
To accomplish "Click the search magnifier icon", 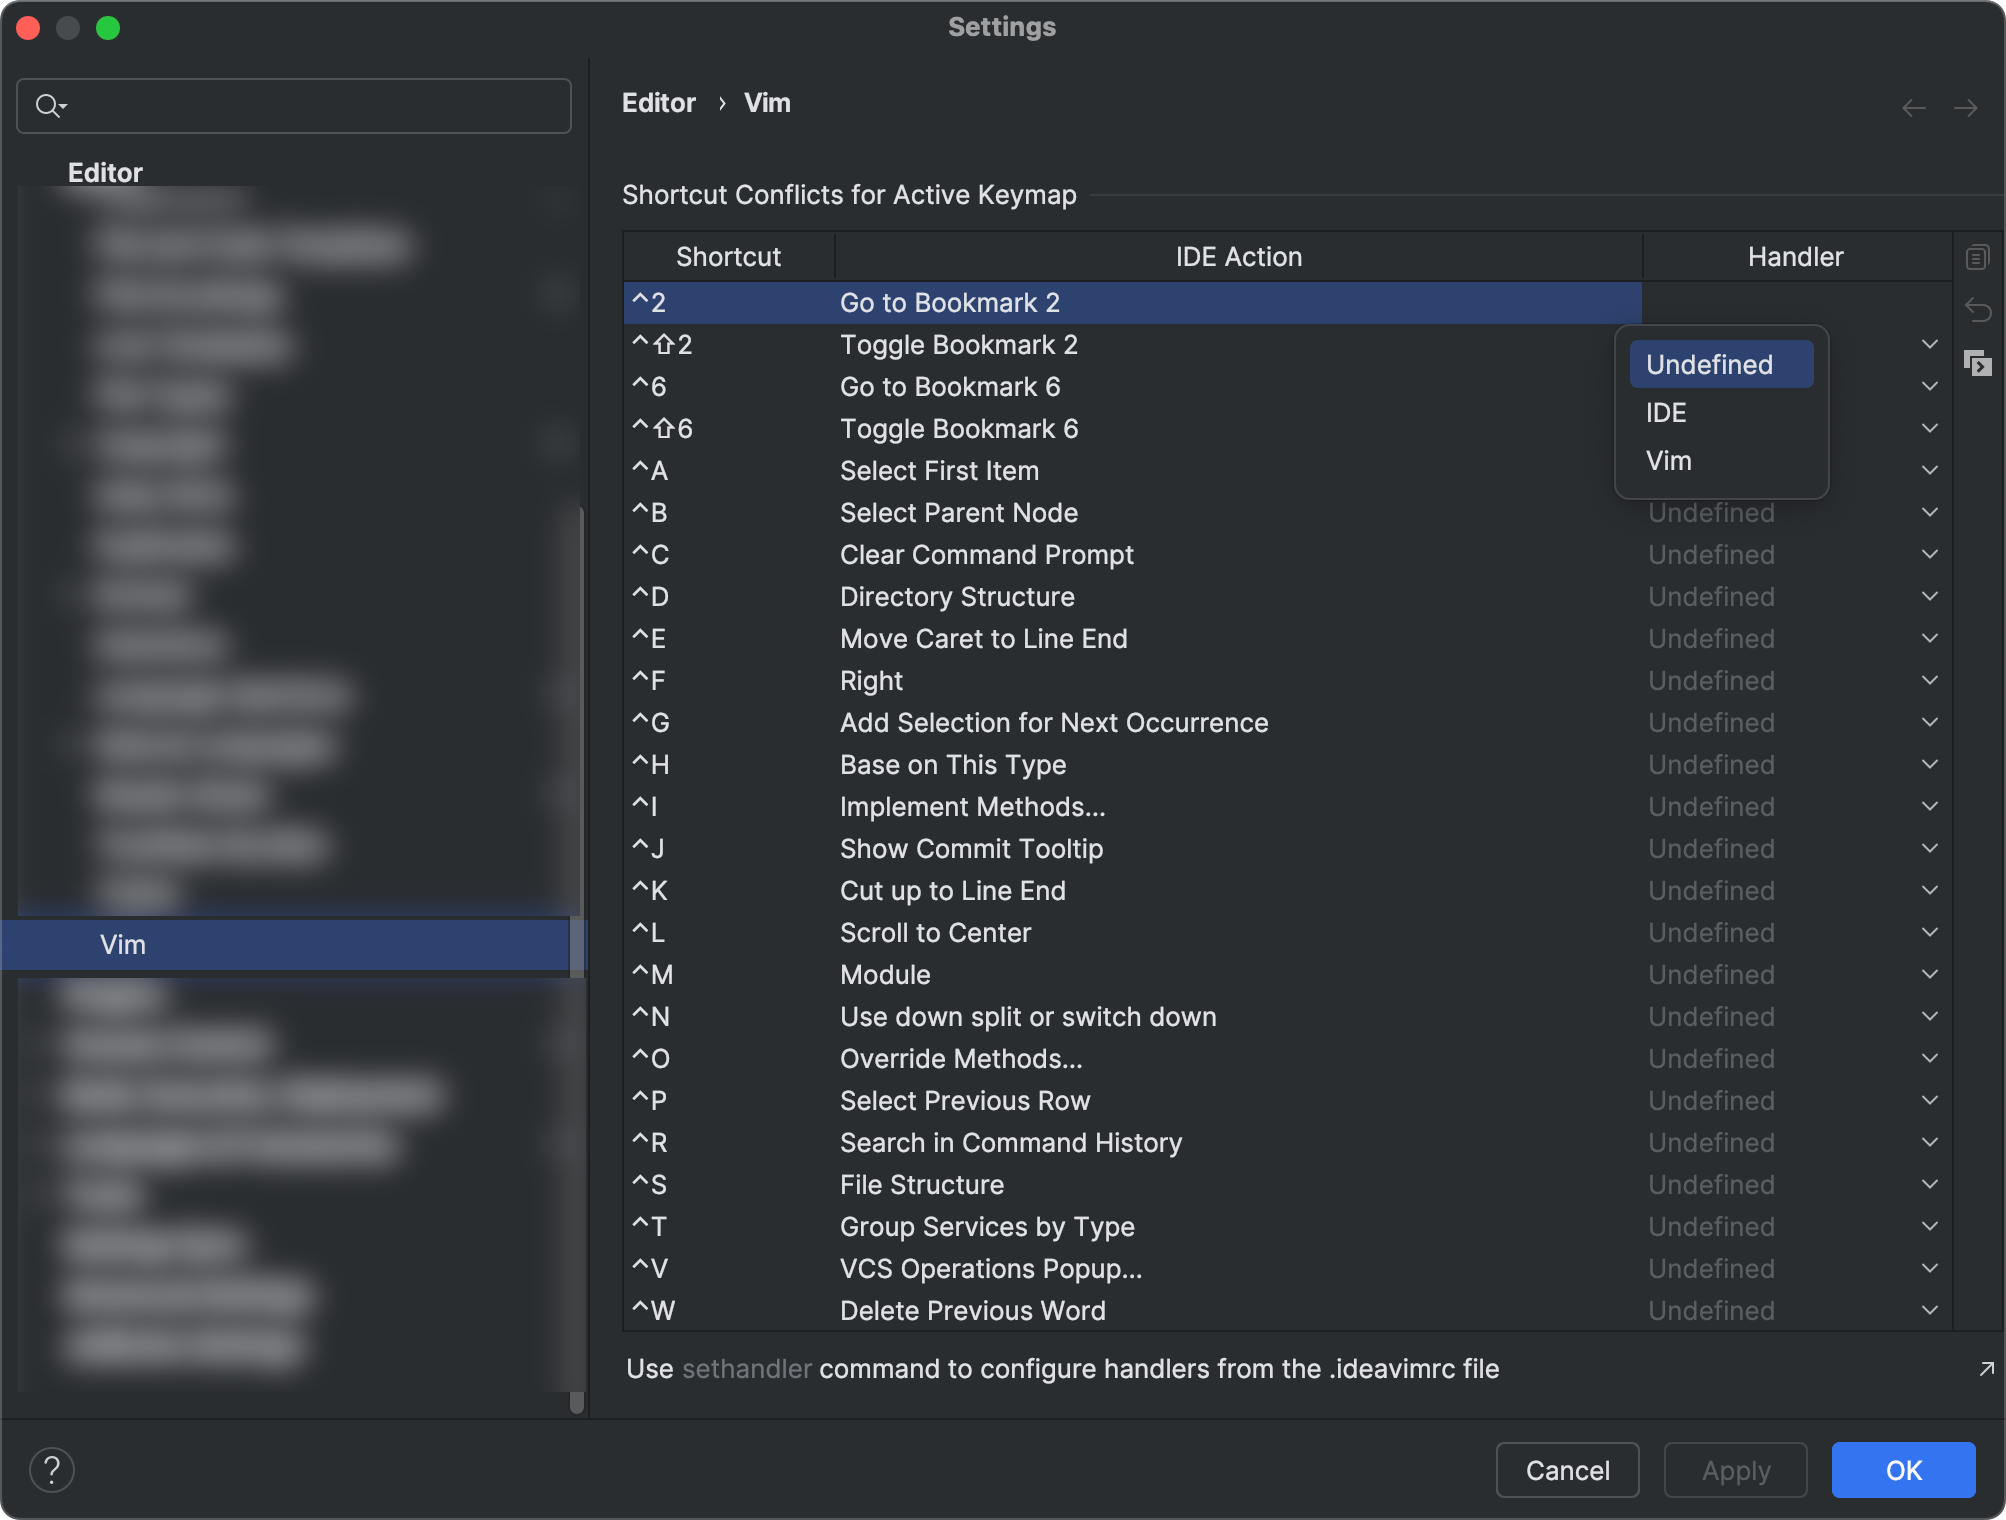I will pyautogui.click(x=48, y=105).
